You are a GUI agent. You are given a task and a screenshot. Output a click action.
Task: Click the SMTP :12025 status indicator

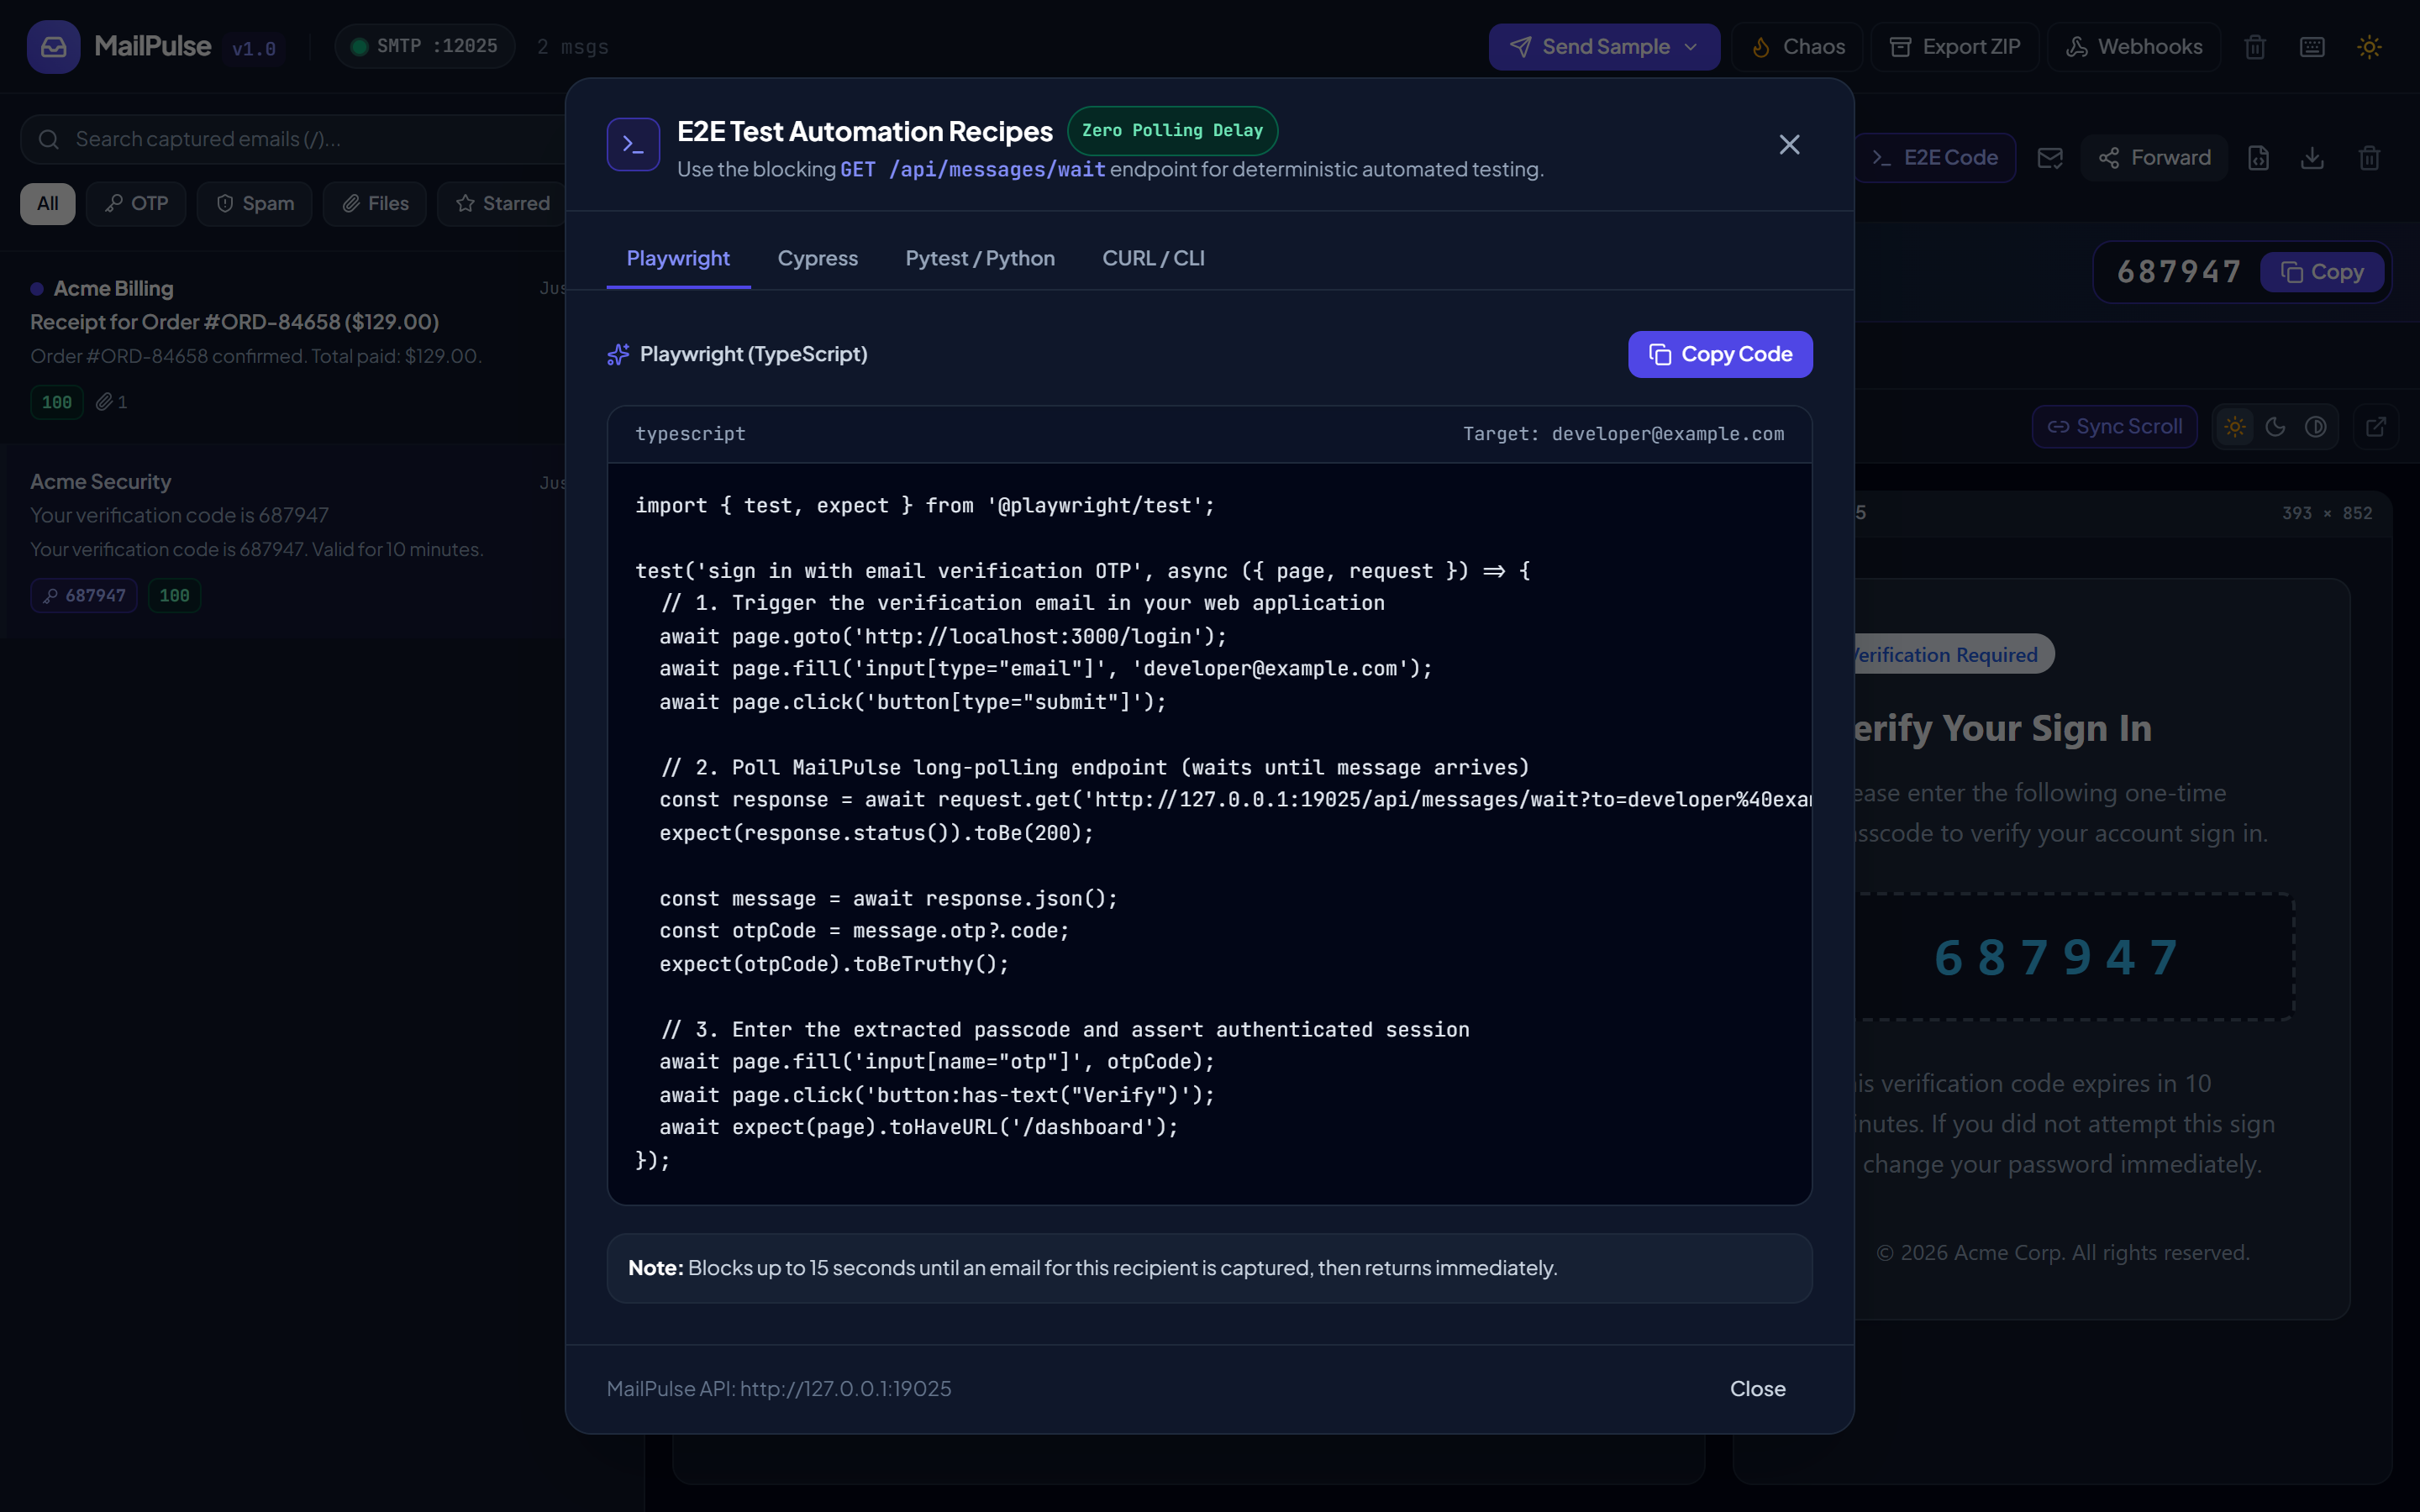click(425, 47)
